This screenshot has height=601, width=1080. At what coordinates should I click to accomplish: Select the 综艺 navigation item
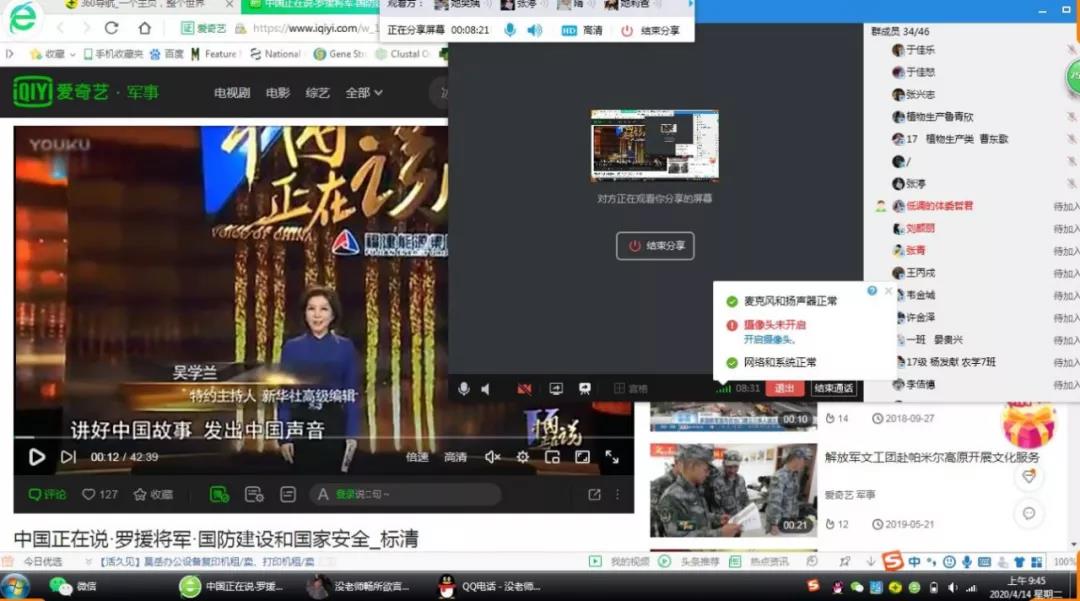[x=317, y=93]
